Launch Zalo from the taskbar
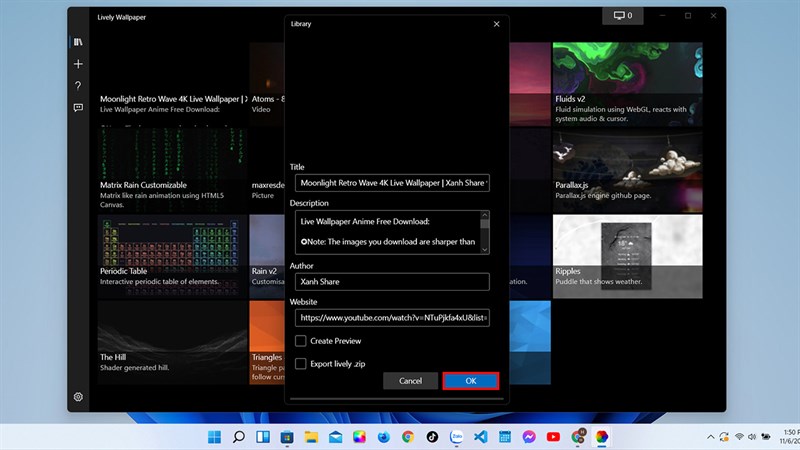The width and height of the screenshot is (800, 450). (x=456, y=437)
